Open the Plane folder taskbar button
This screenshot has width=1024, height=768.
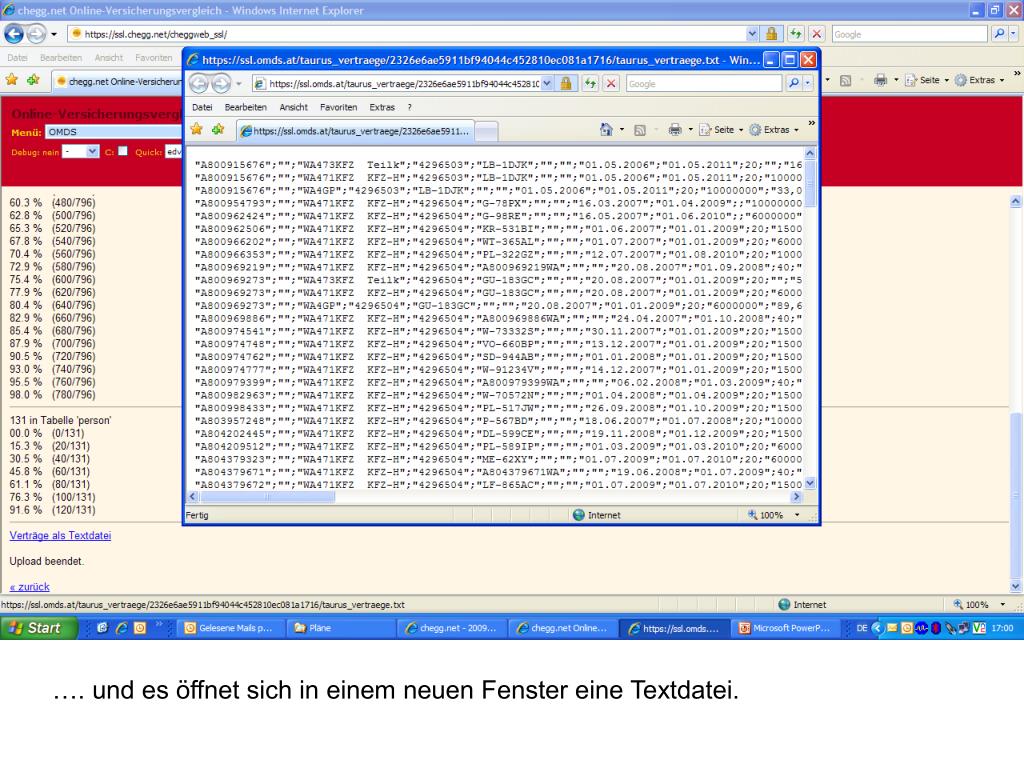(340, 628)
